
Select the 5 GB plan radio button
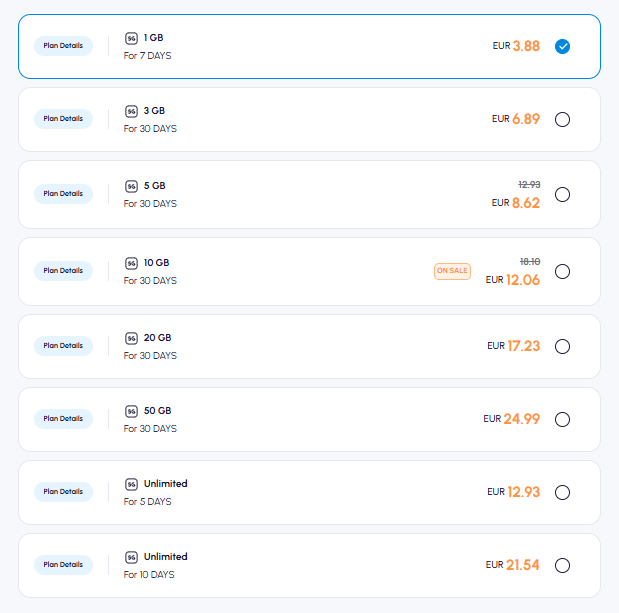tap(562, 194)
